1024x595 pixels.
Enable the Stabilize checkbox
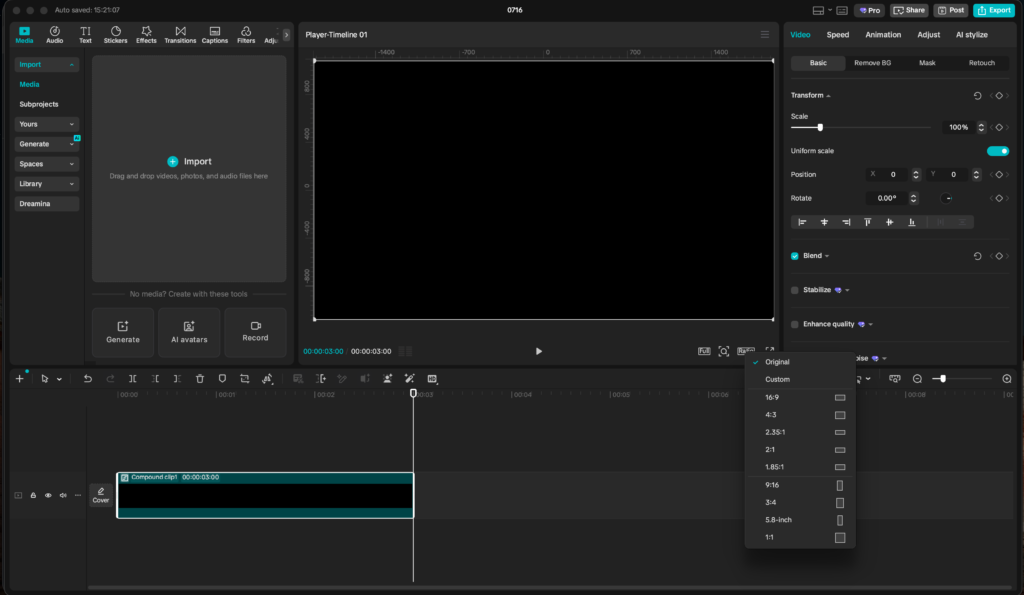coord(795,290)
